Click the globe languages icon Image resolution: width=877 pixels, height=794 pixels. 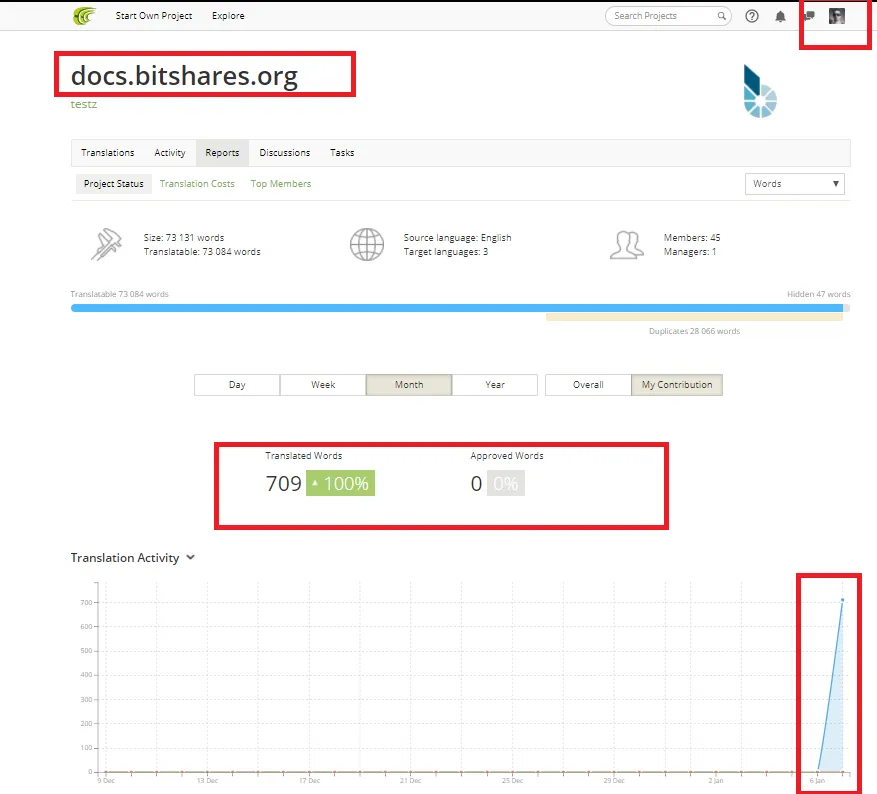(367, 244)
